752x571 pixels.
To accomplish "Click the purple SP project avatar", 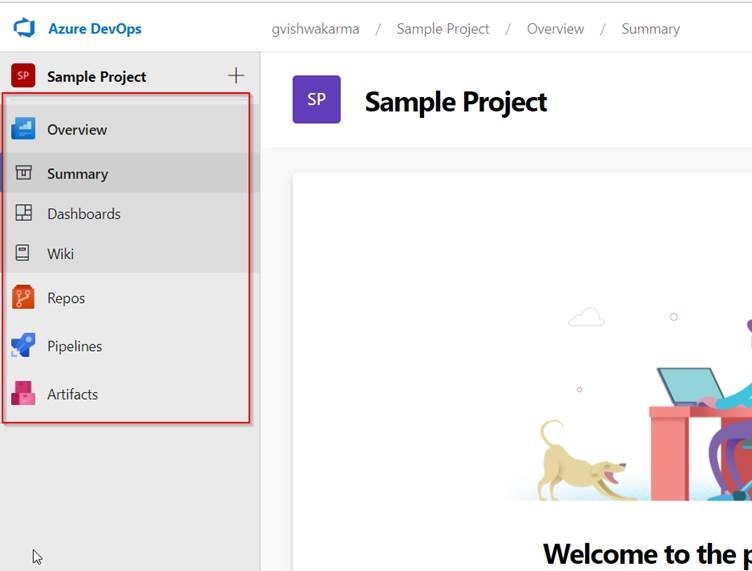I will pos(317,99).
